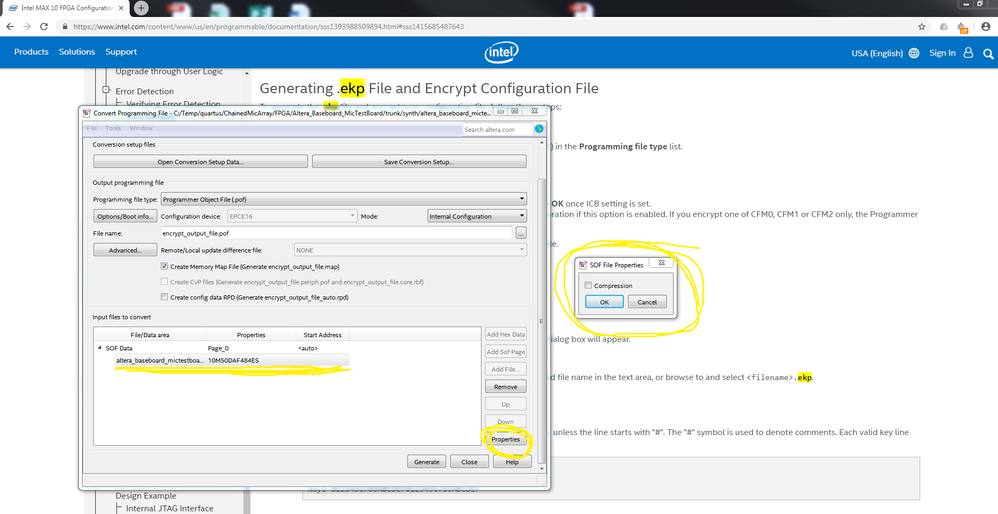Click the Generate button
Image resolution: width=998 pixels, height=514 pixels.
point(426,462)
